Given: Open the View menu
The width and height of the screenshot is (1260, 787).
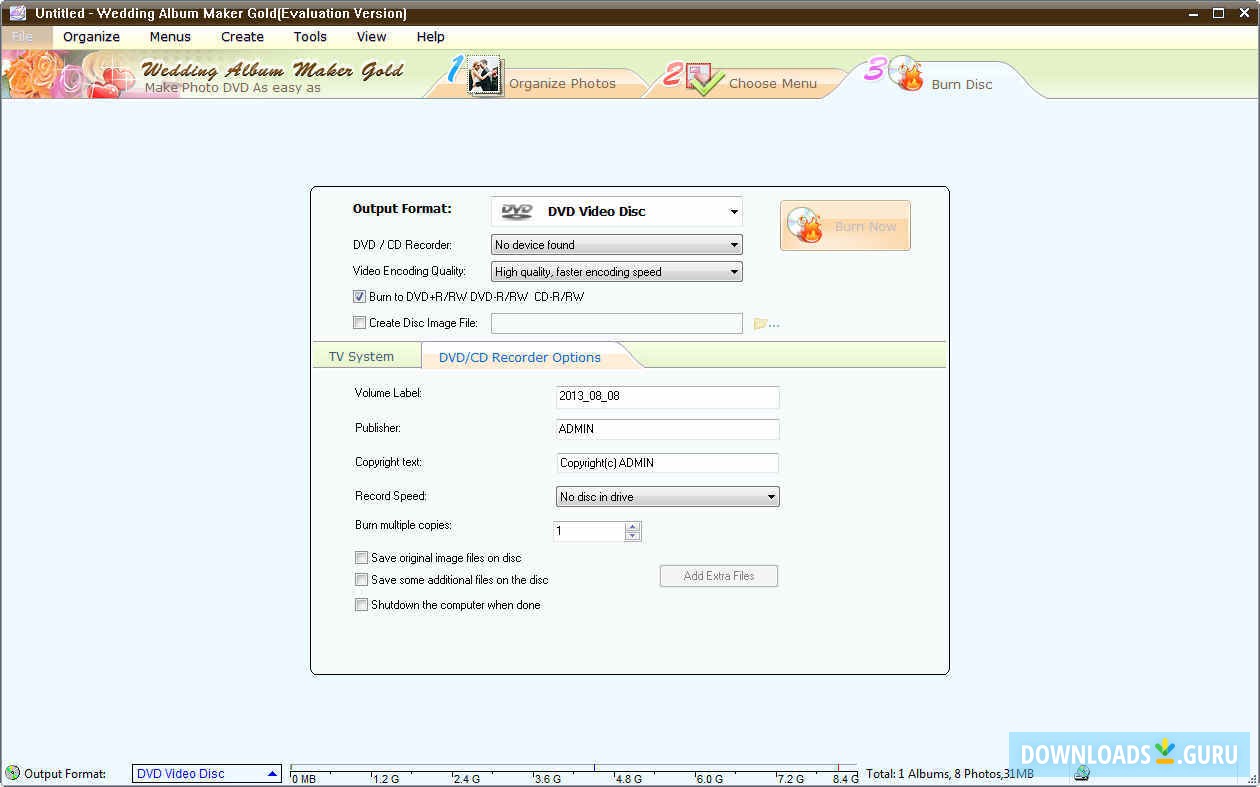Looking at the screenshot, I should point(371,37).
